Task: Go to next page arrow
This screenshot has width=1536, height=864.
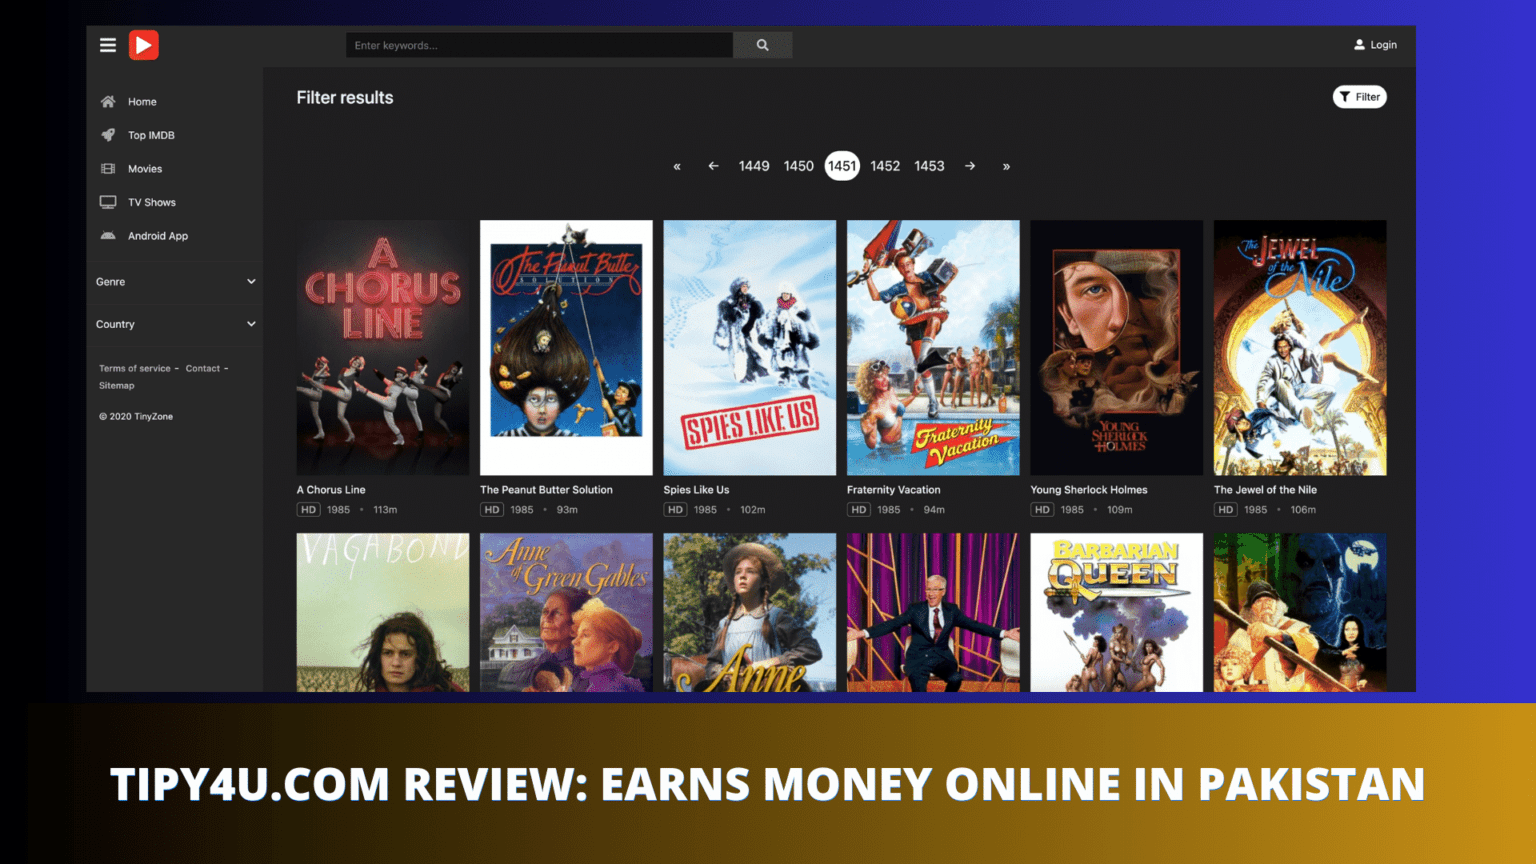Action: point(970,166)
